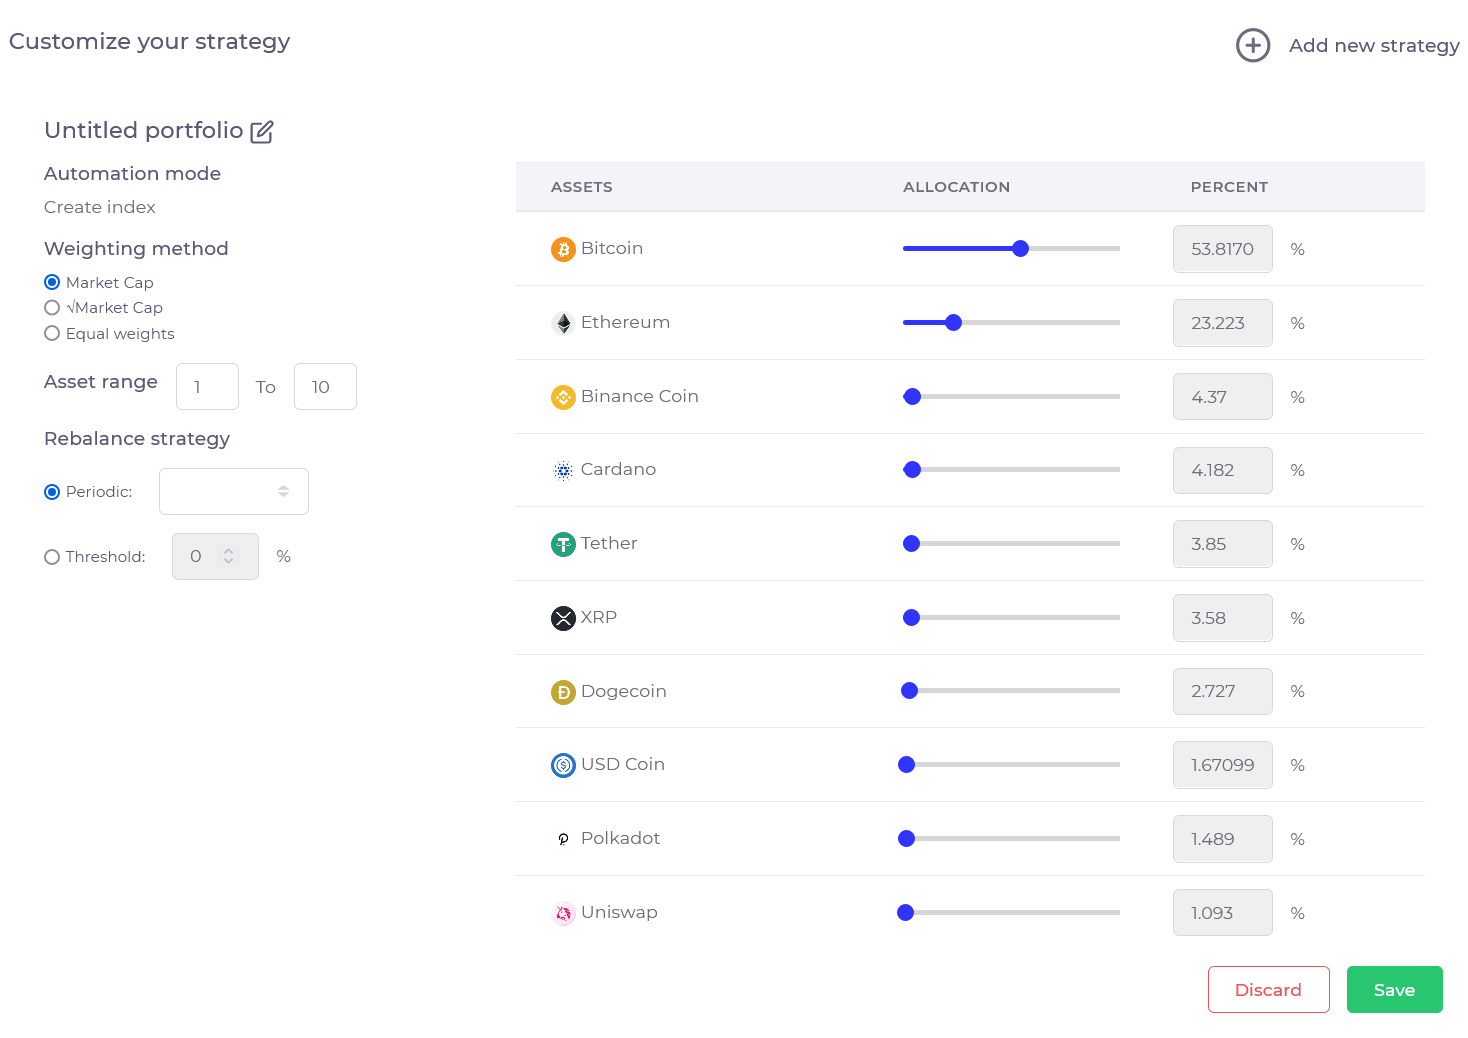Click the Dogecoin coin icon
The image size is (1468, 1038).
click(x=563, y=692)
